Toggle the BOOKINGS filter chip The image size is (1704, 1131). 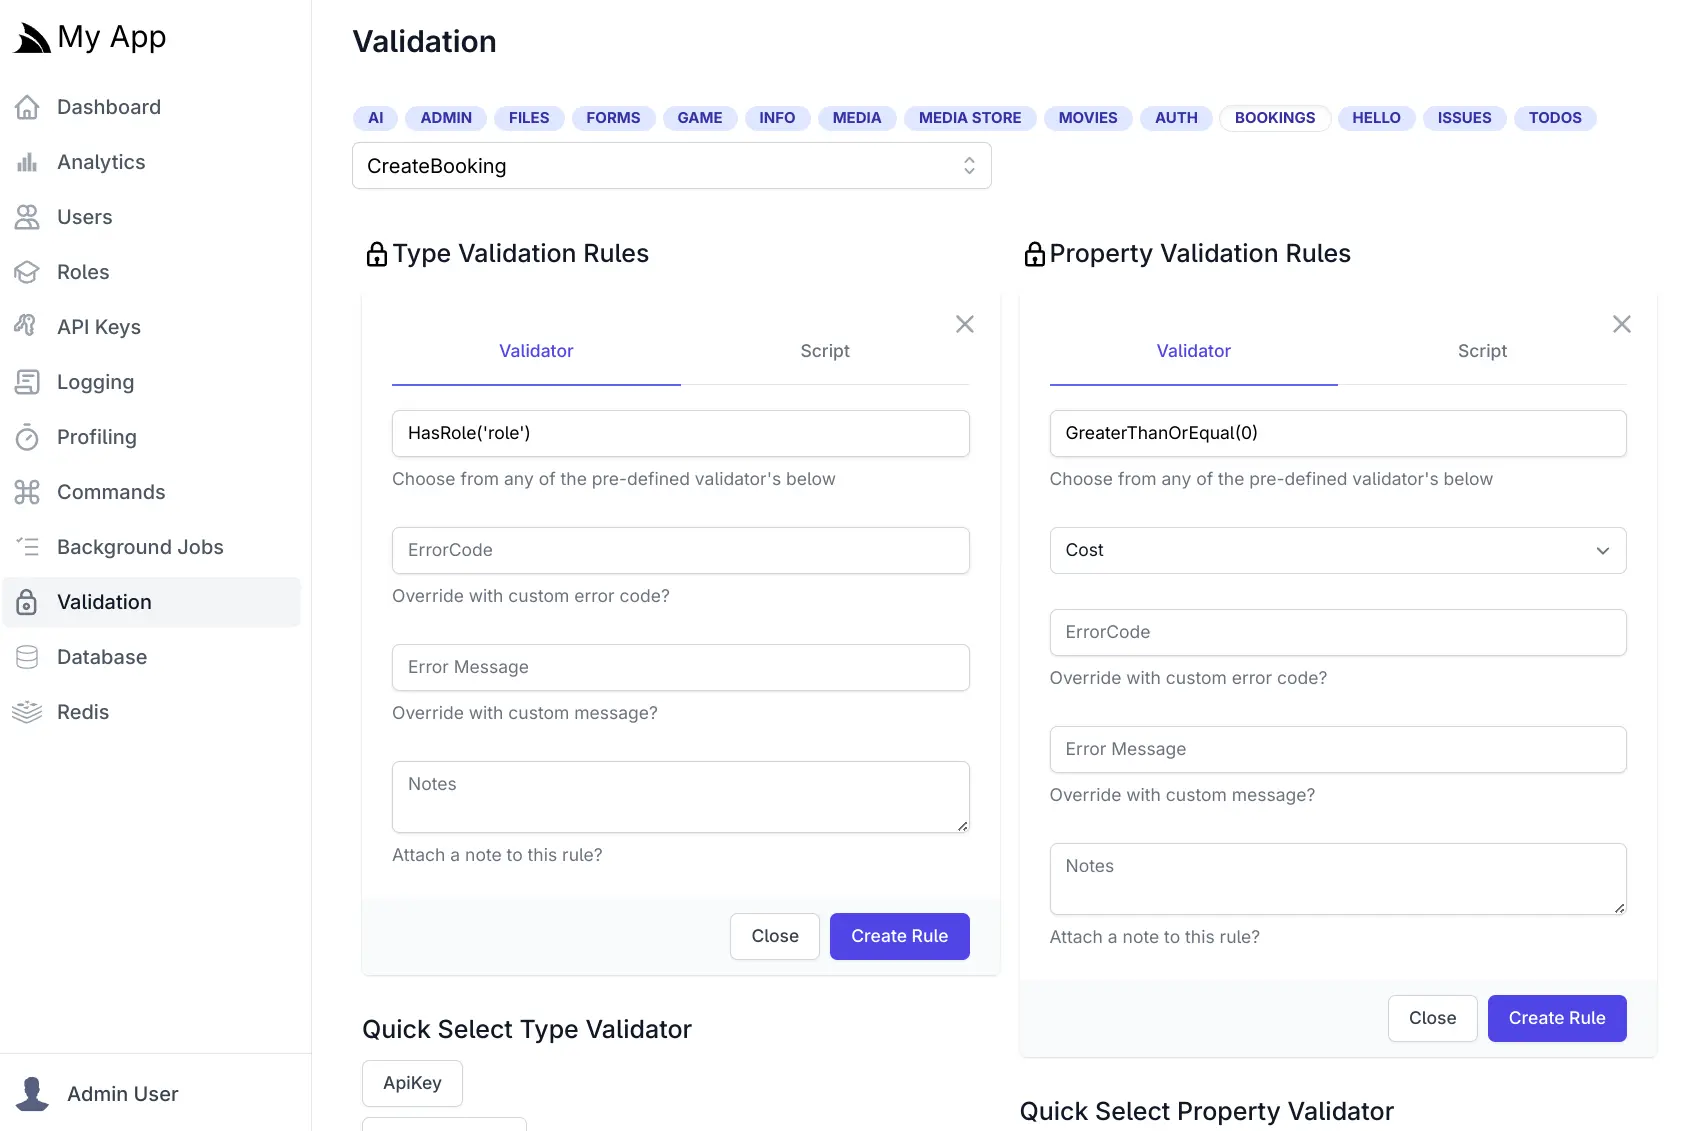point(1275,118)
